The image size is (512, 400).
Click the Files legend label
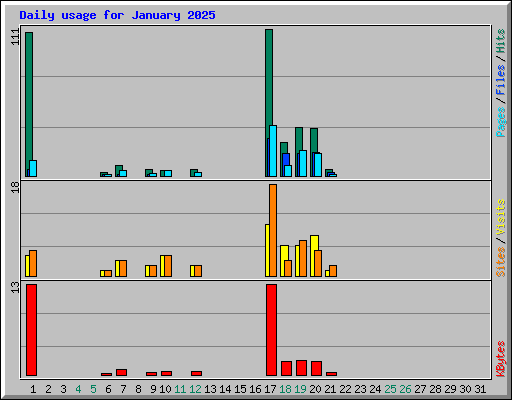point(500,79)
